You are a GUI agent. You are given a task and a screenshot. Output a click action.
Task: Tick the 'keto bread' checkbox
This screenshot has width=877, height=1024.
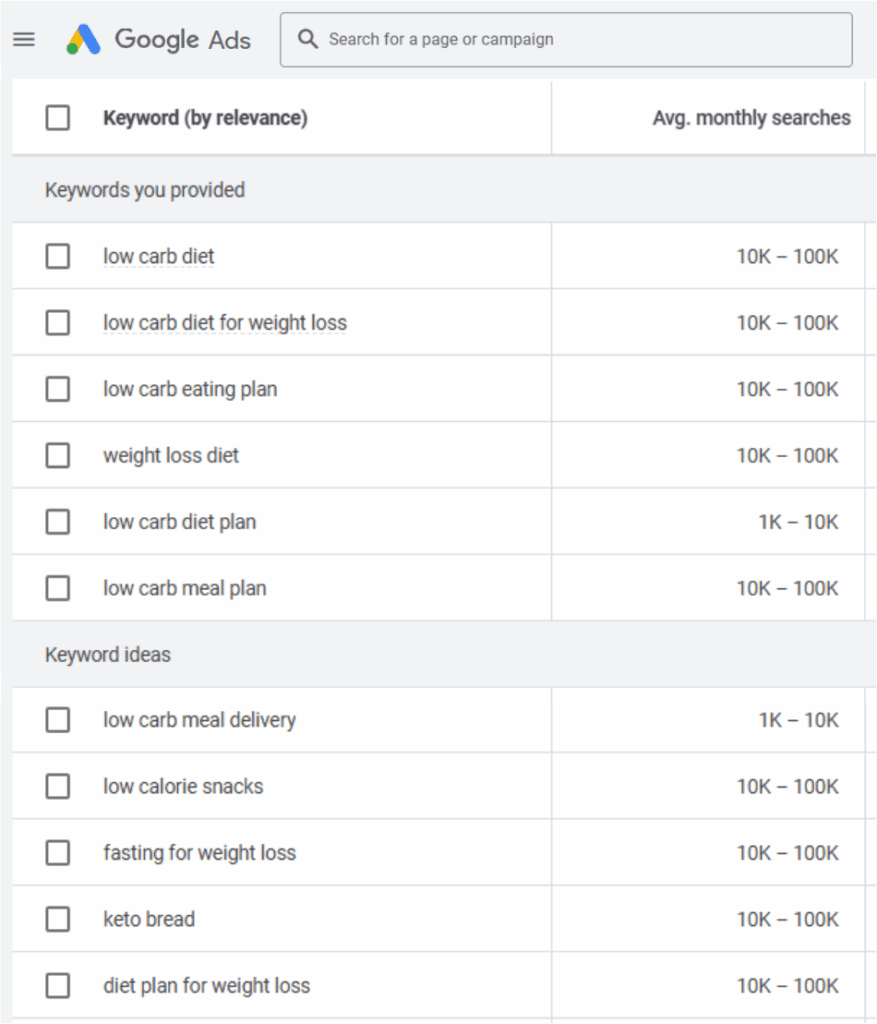click(58, 919)
